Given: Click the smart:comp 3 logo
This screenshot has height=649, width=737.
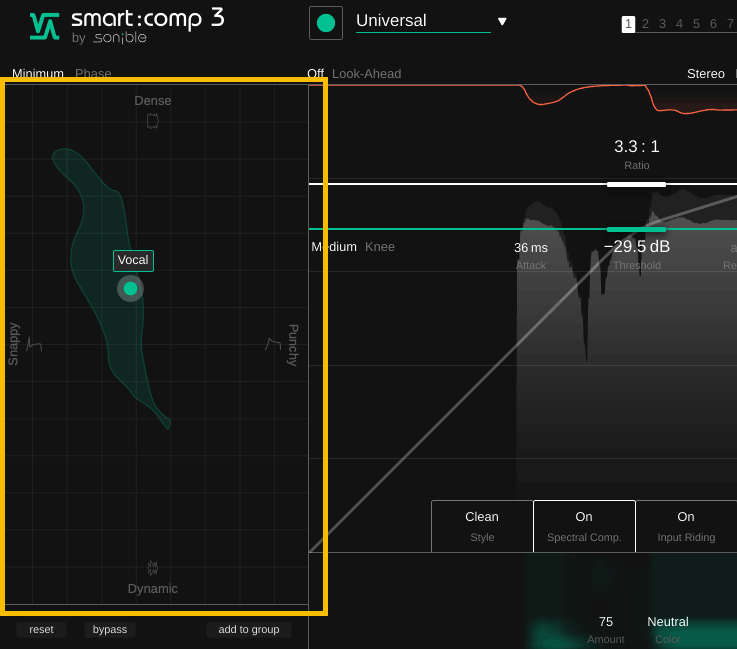Looking at the screenshot, I should (127, 26).
